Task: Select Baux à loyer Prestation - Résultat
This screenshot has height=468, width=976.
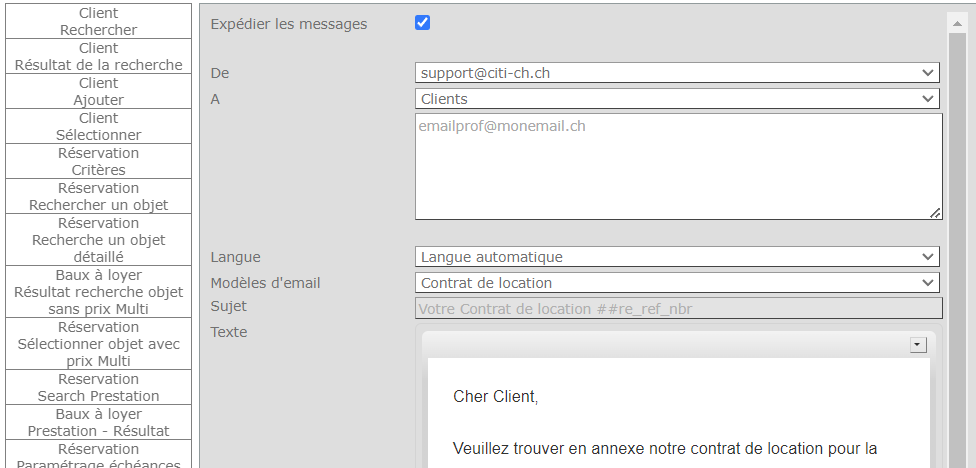Action: click(x=98, y=422)
